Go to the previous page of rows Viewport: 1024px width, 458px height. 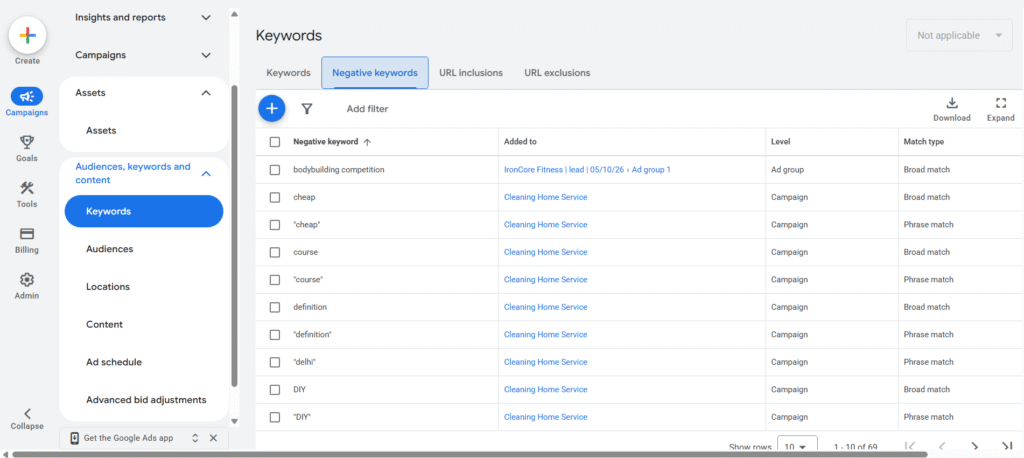pyautogui.click(x=942, y=447)
